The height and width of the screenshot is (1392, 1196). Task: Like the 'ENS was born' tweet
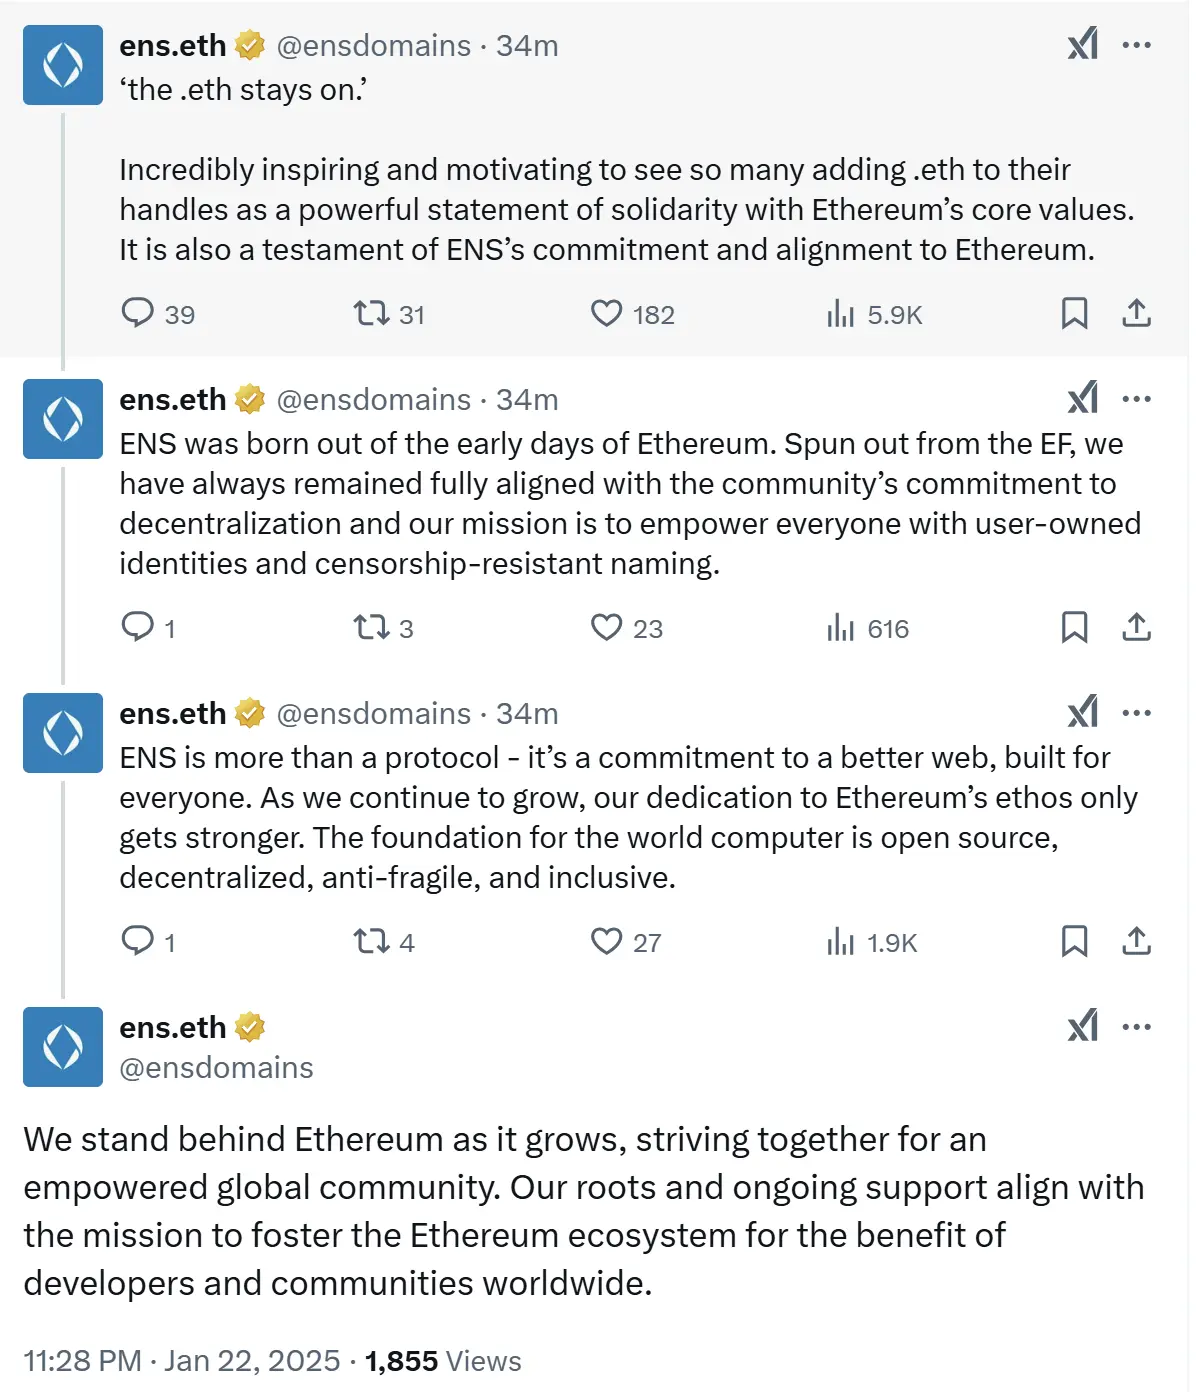coord(607,628)
